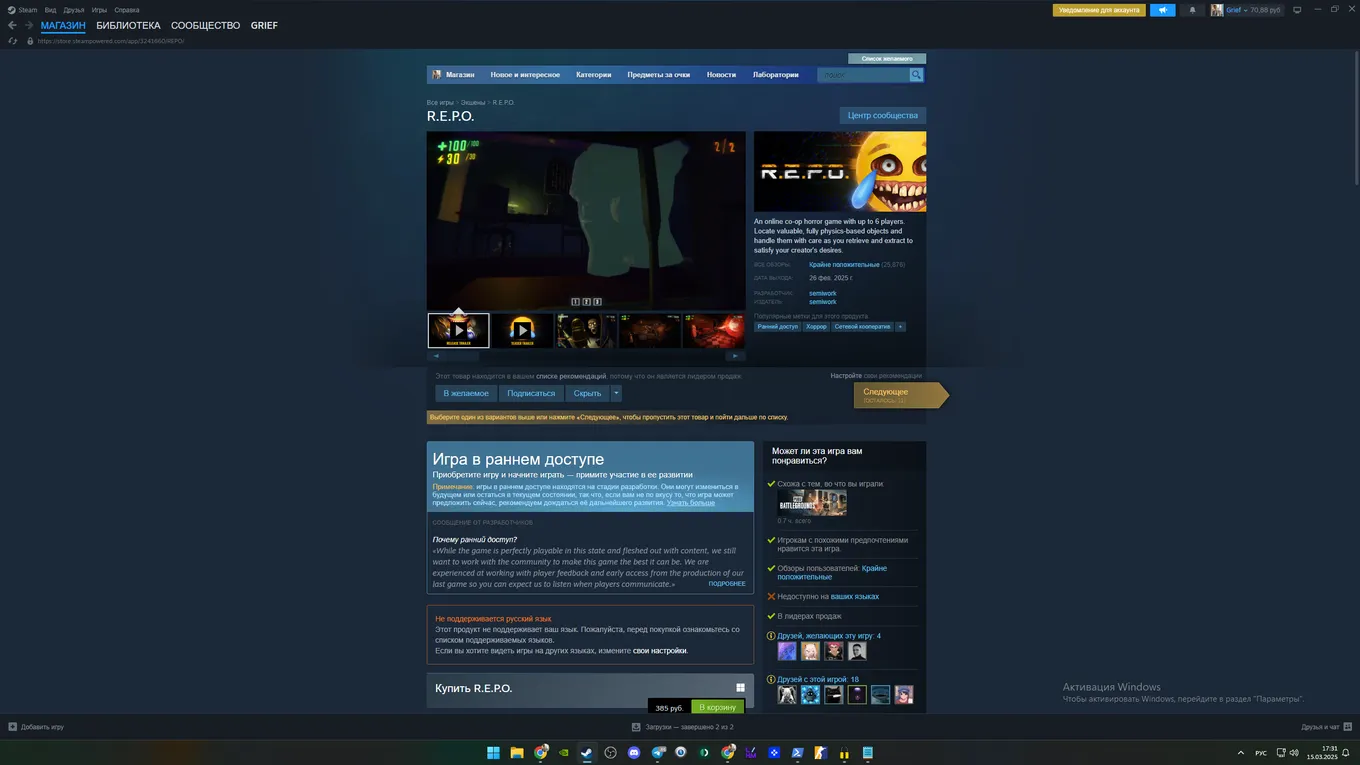Image resolution: width=1360 pixels, height=765 pixels.
Task: Click Подписаться to follow the game
Action: 531,393
